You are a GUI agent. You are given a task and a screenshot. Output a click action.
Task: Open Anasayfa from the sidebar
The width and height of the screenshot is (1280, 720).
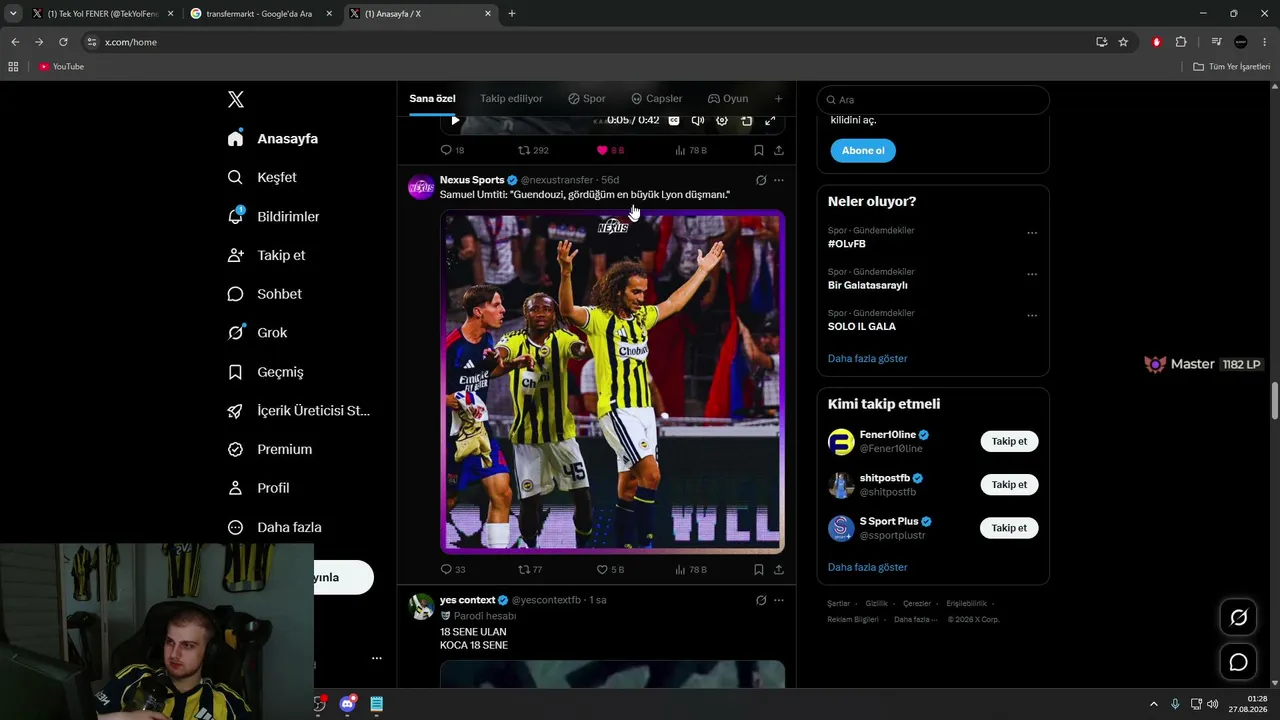tap(273, 139)
